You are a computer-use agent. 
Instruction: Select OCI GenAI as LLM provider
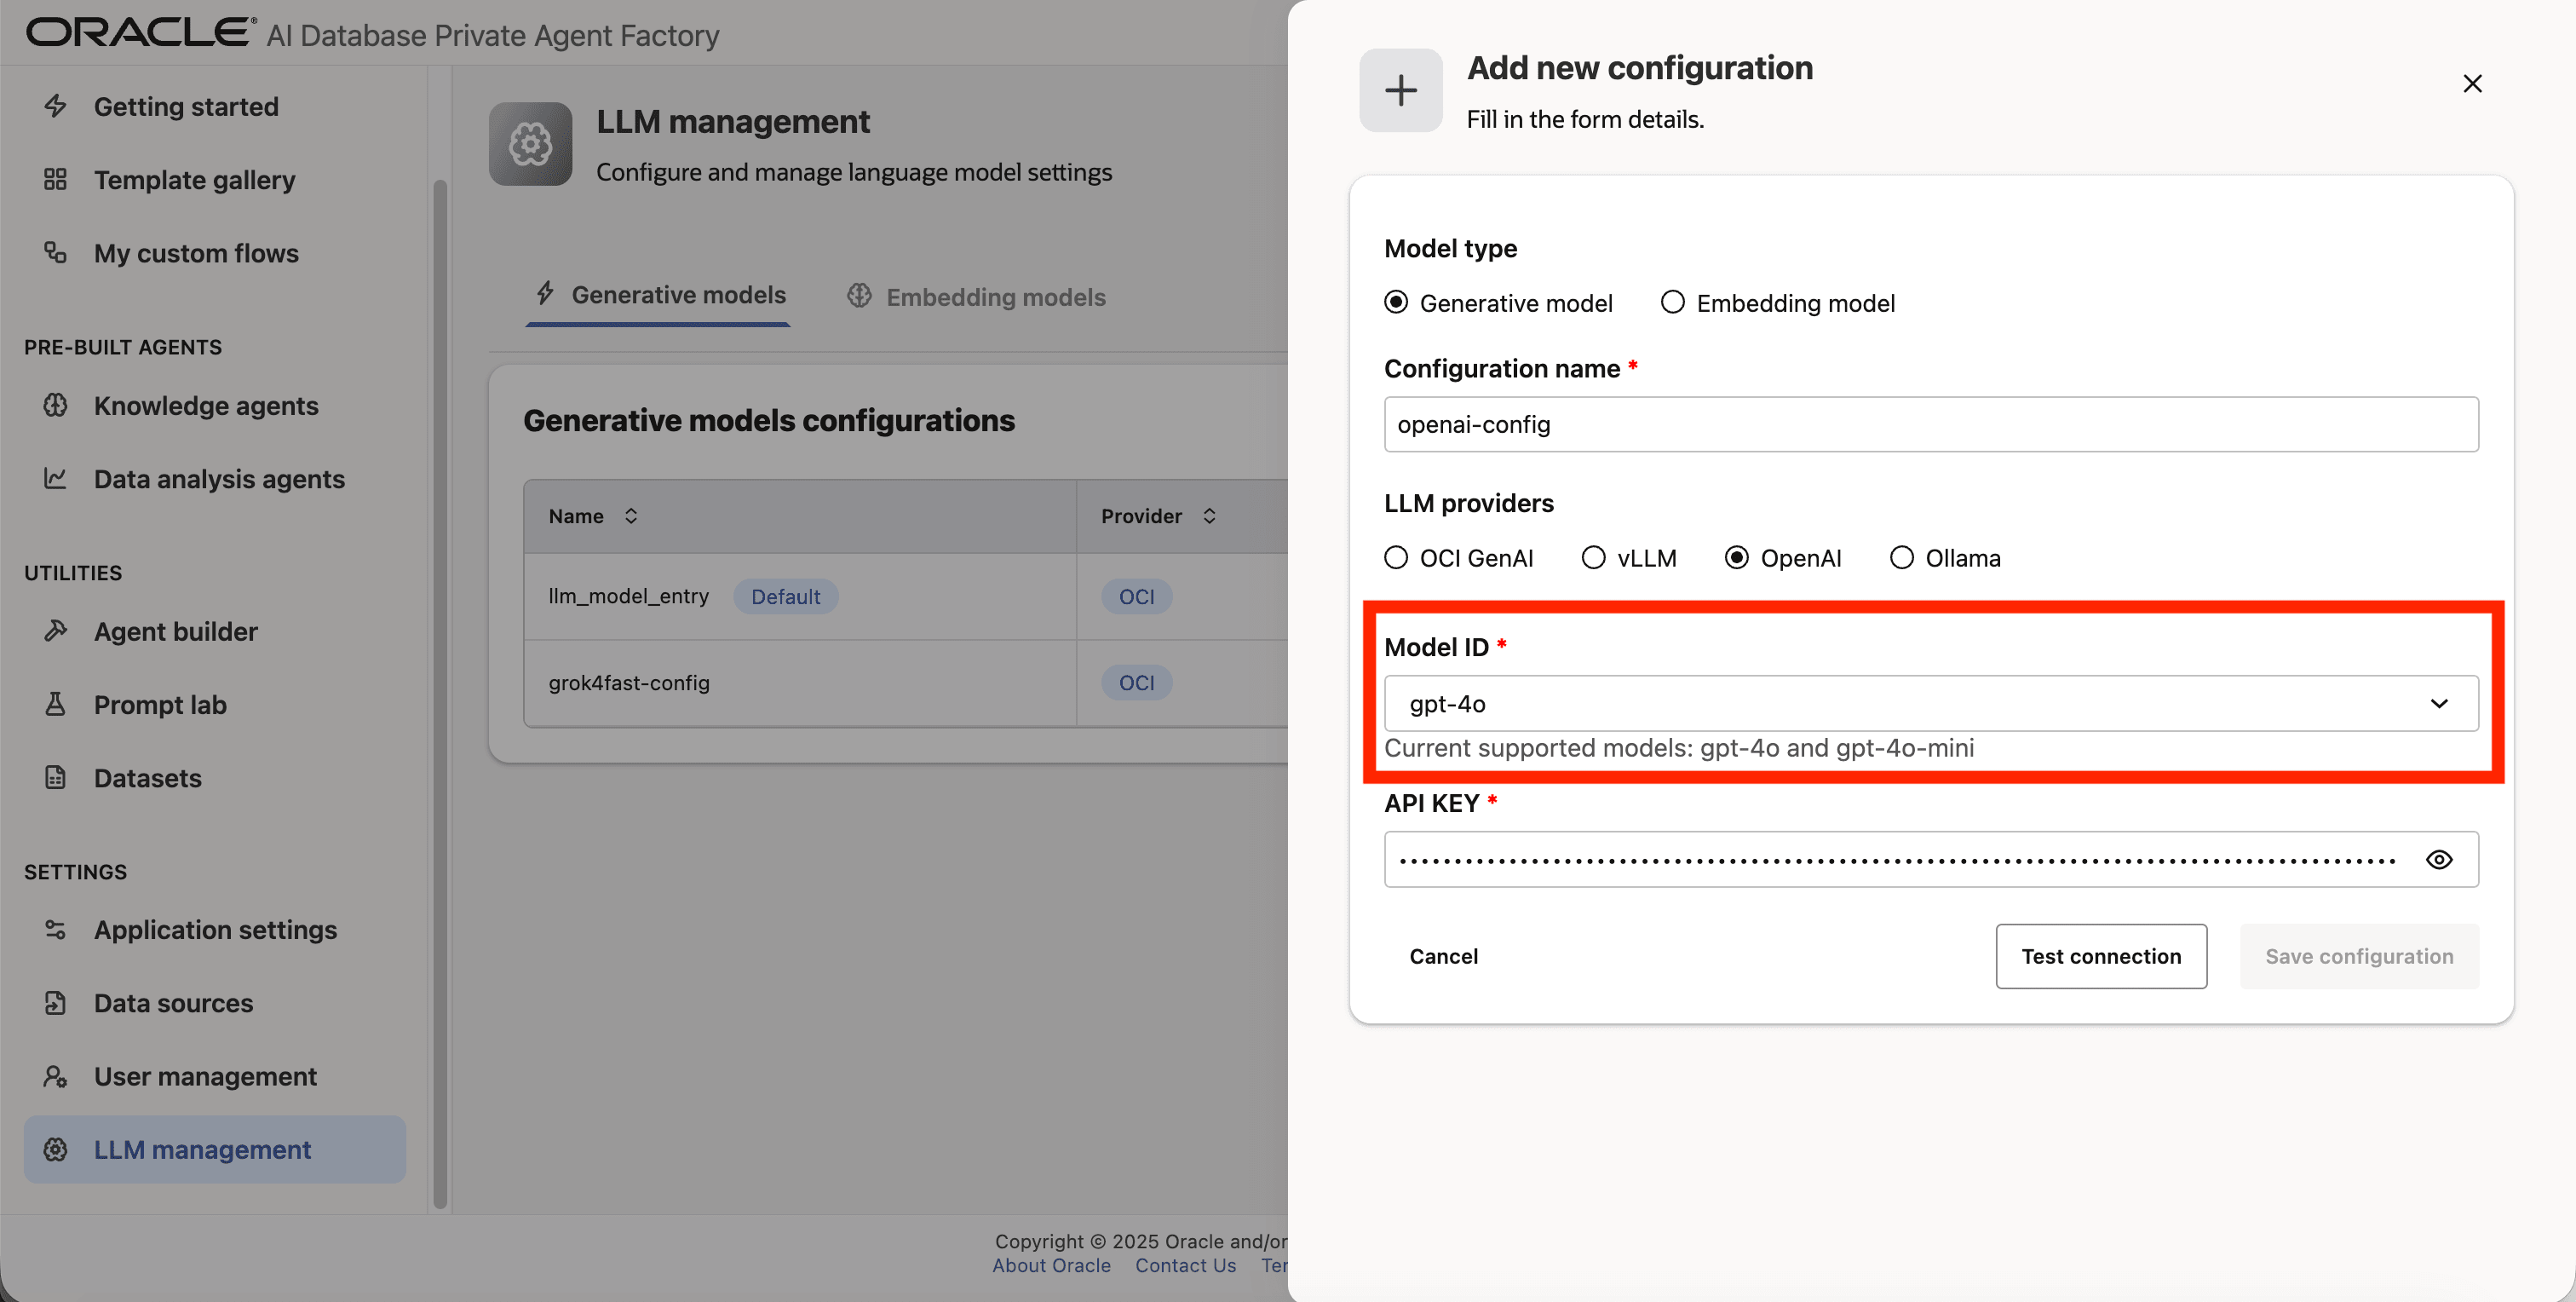point(1396,558)
